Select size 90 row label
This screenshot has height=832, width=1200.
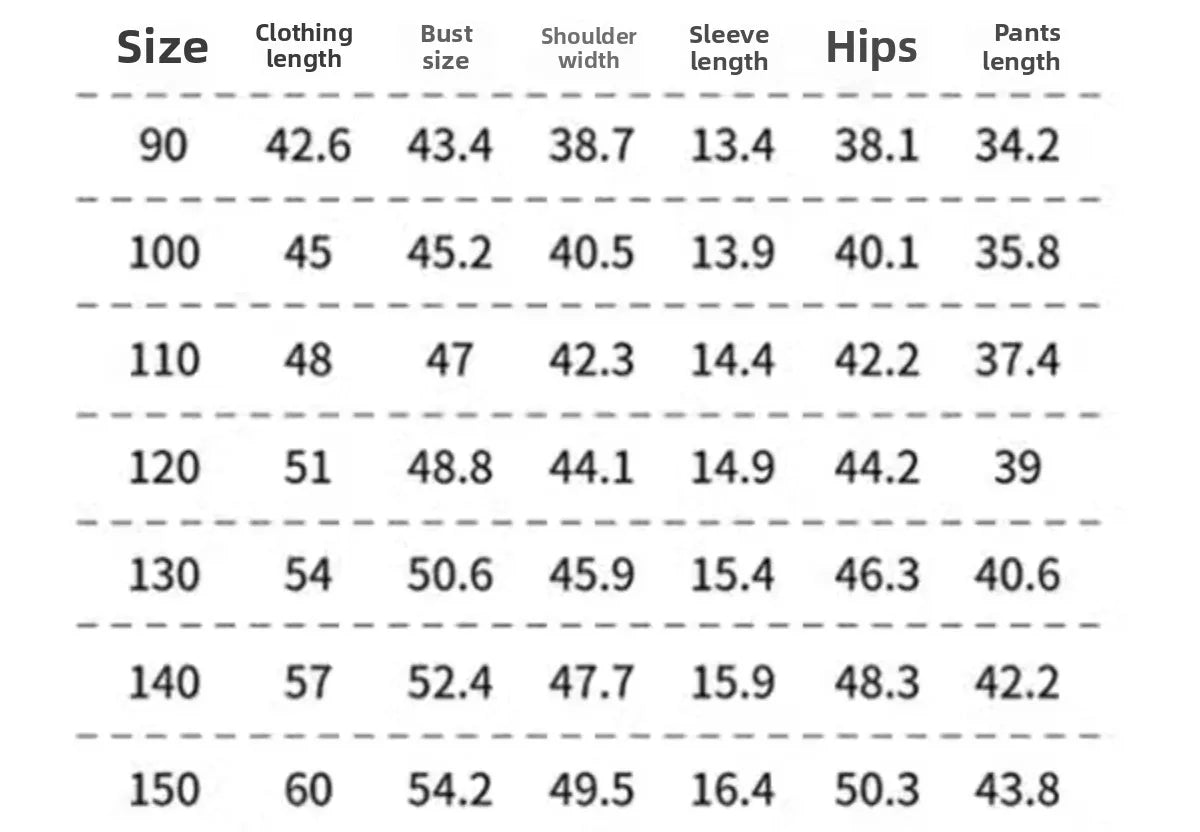(x=163, y=147)
